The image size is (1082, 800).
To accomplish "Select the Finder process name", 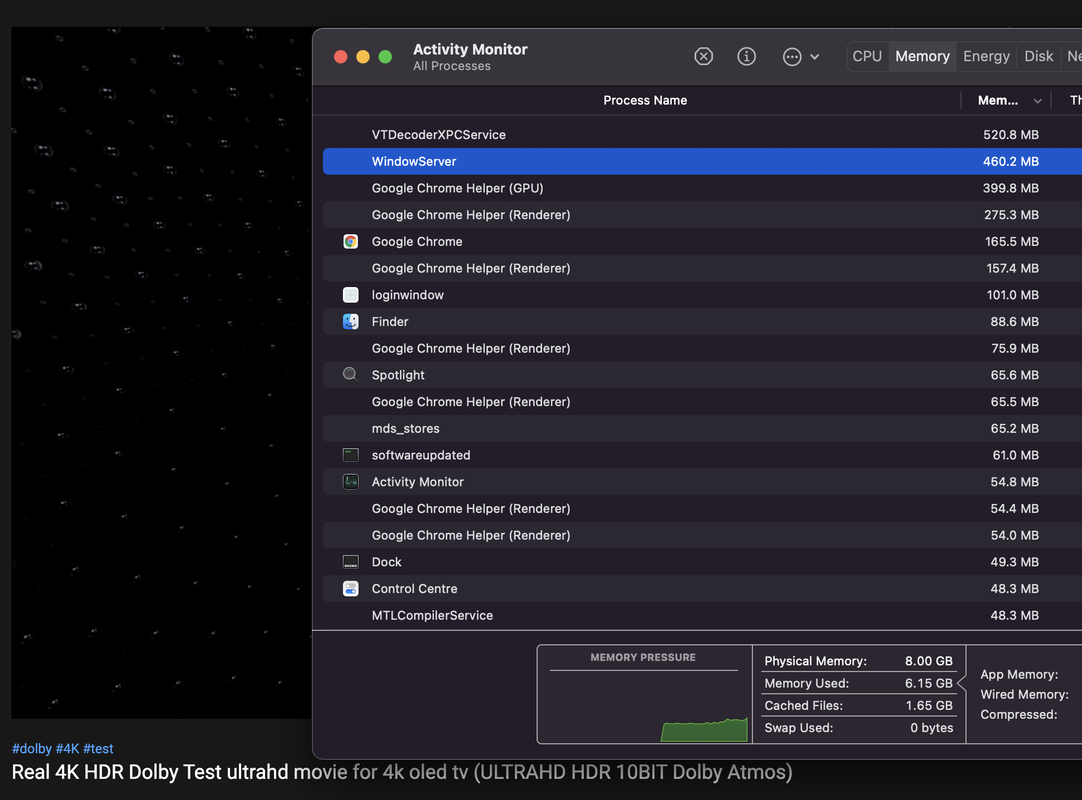I will pyautogui.click(x=390, y=322).
